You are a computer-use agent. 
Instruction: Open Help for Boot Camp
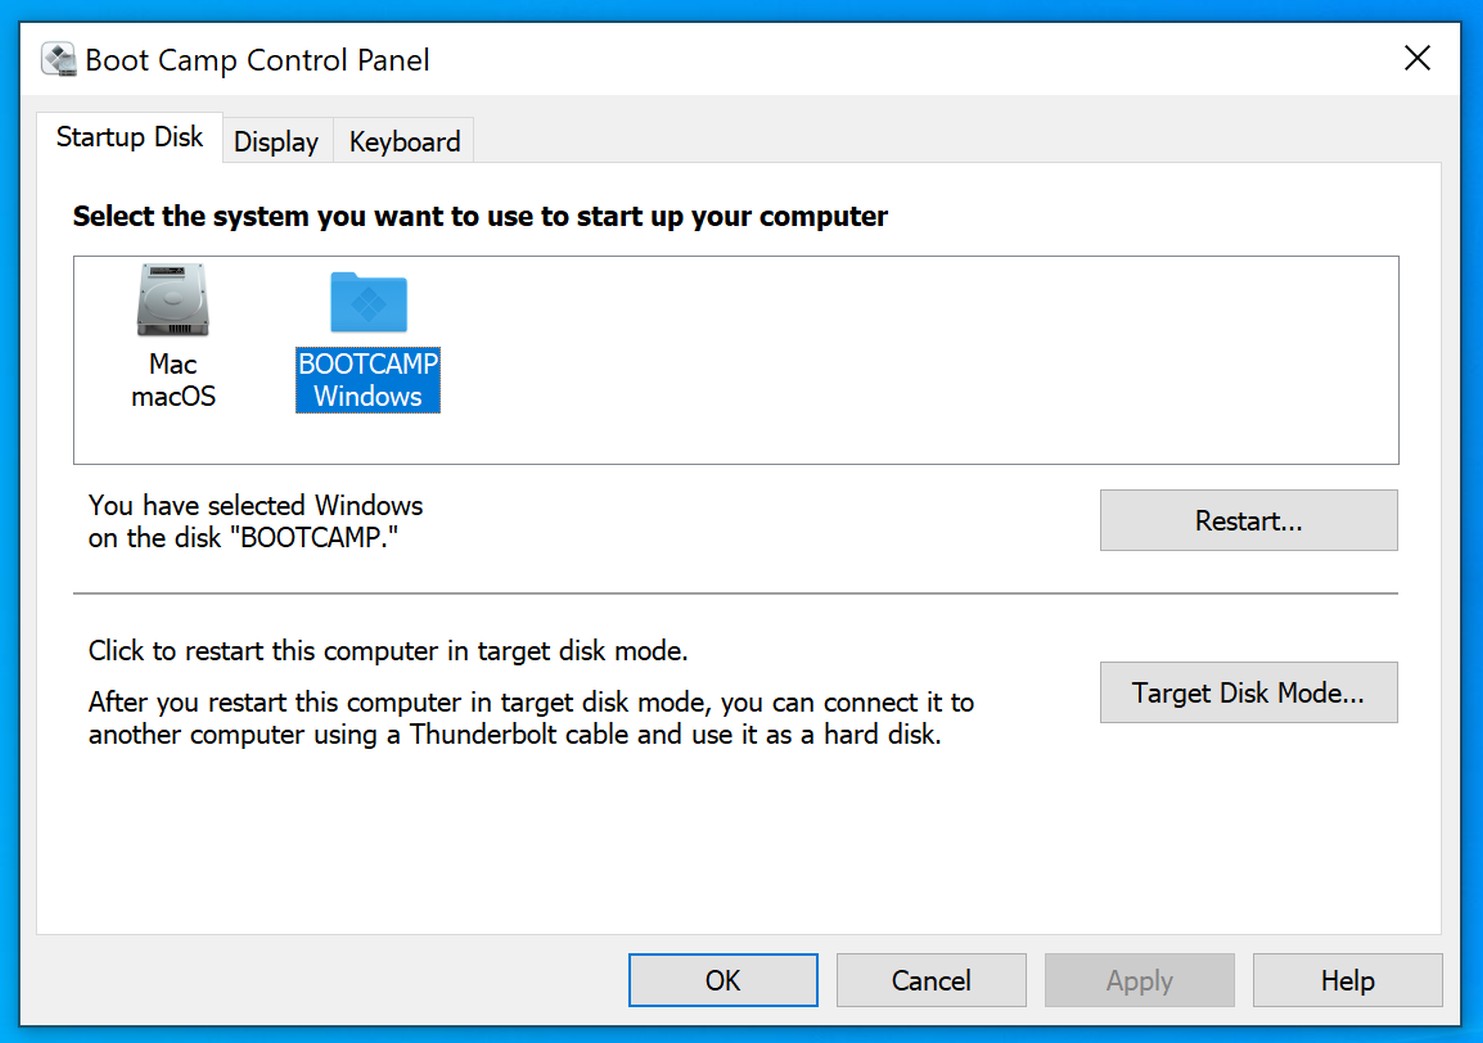(1347, 980)
